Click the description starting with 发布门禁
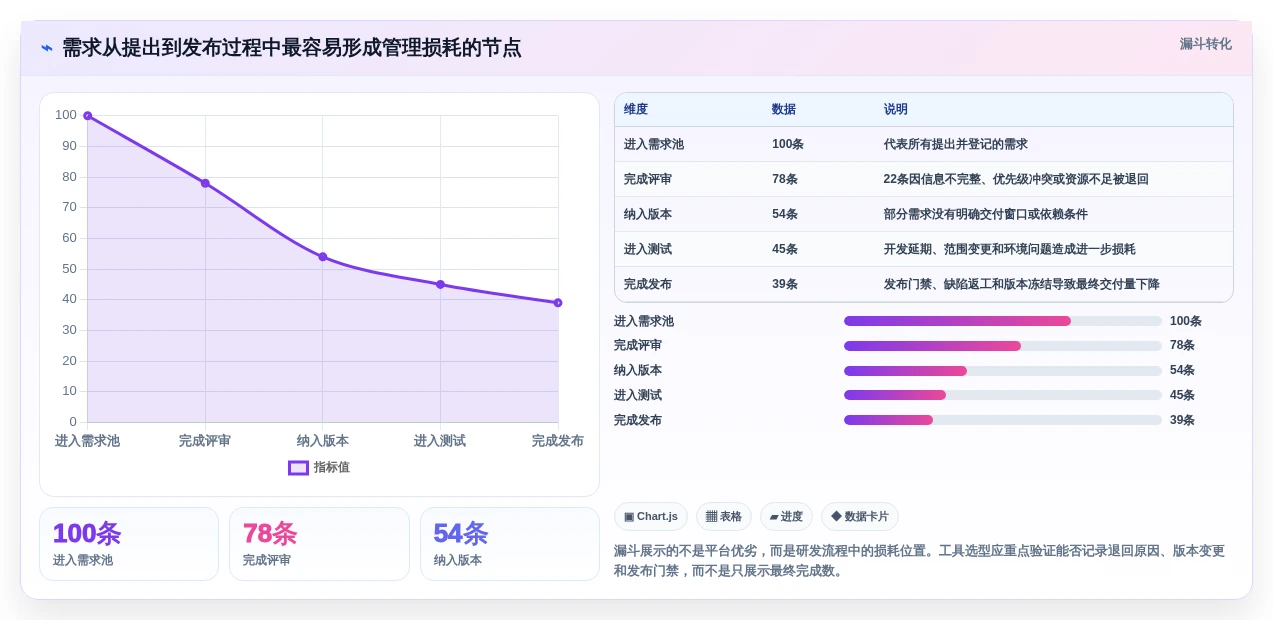The height and width of the screenshot is (620, 1273). pyautogui.click(x=1022, y=284)
